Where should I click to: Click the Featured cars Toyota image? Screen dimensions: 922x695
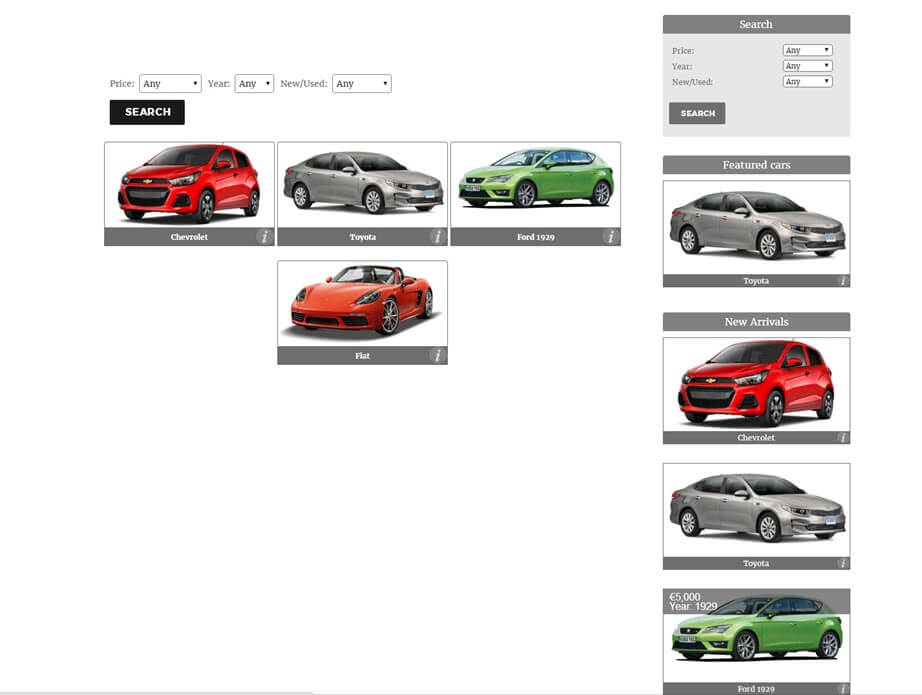756,227
